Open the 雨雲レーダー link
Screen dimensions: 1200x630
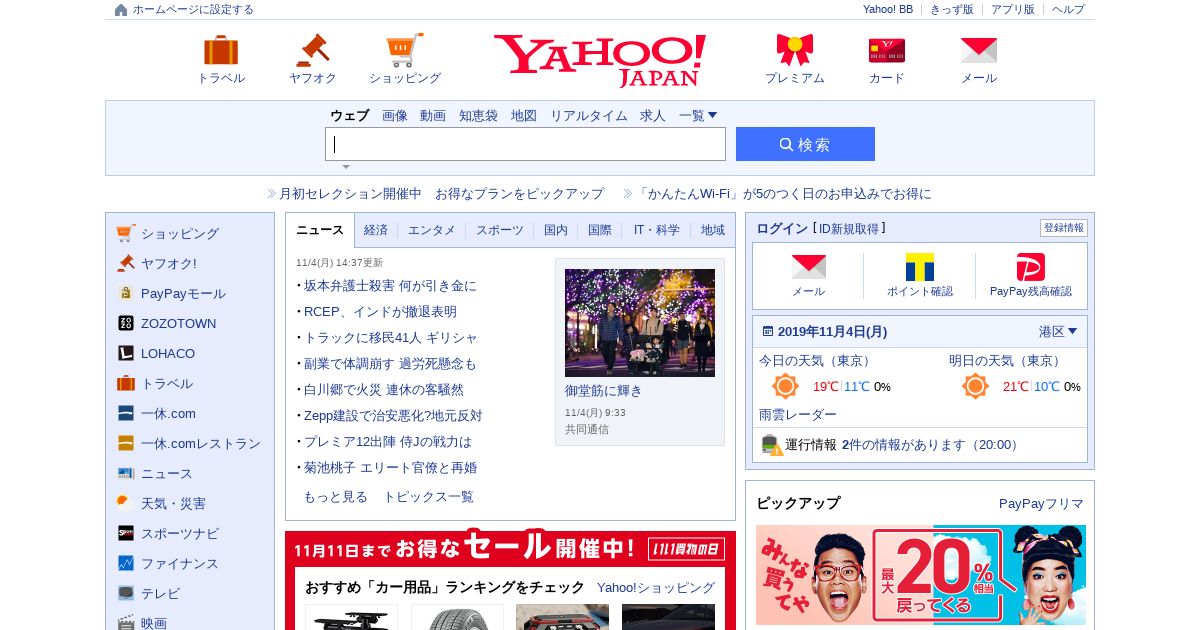tap(798, 415)
